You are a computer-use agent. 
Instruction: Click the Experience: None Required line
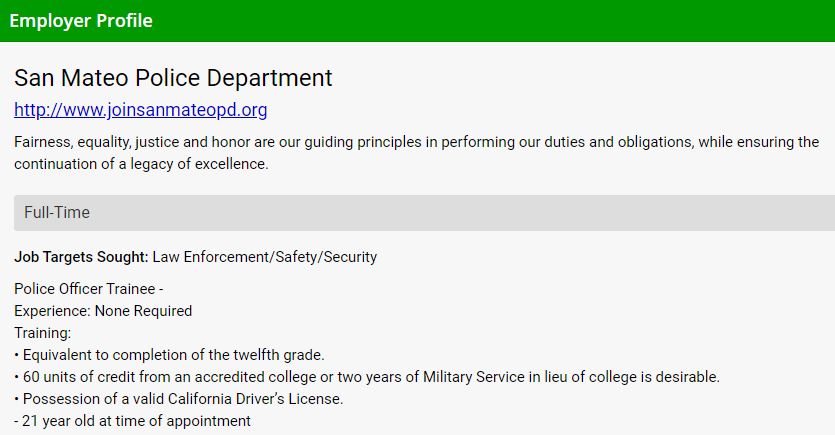[103, 311]
